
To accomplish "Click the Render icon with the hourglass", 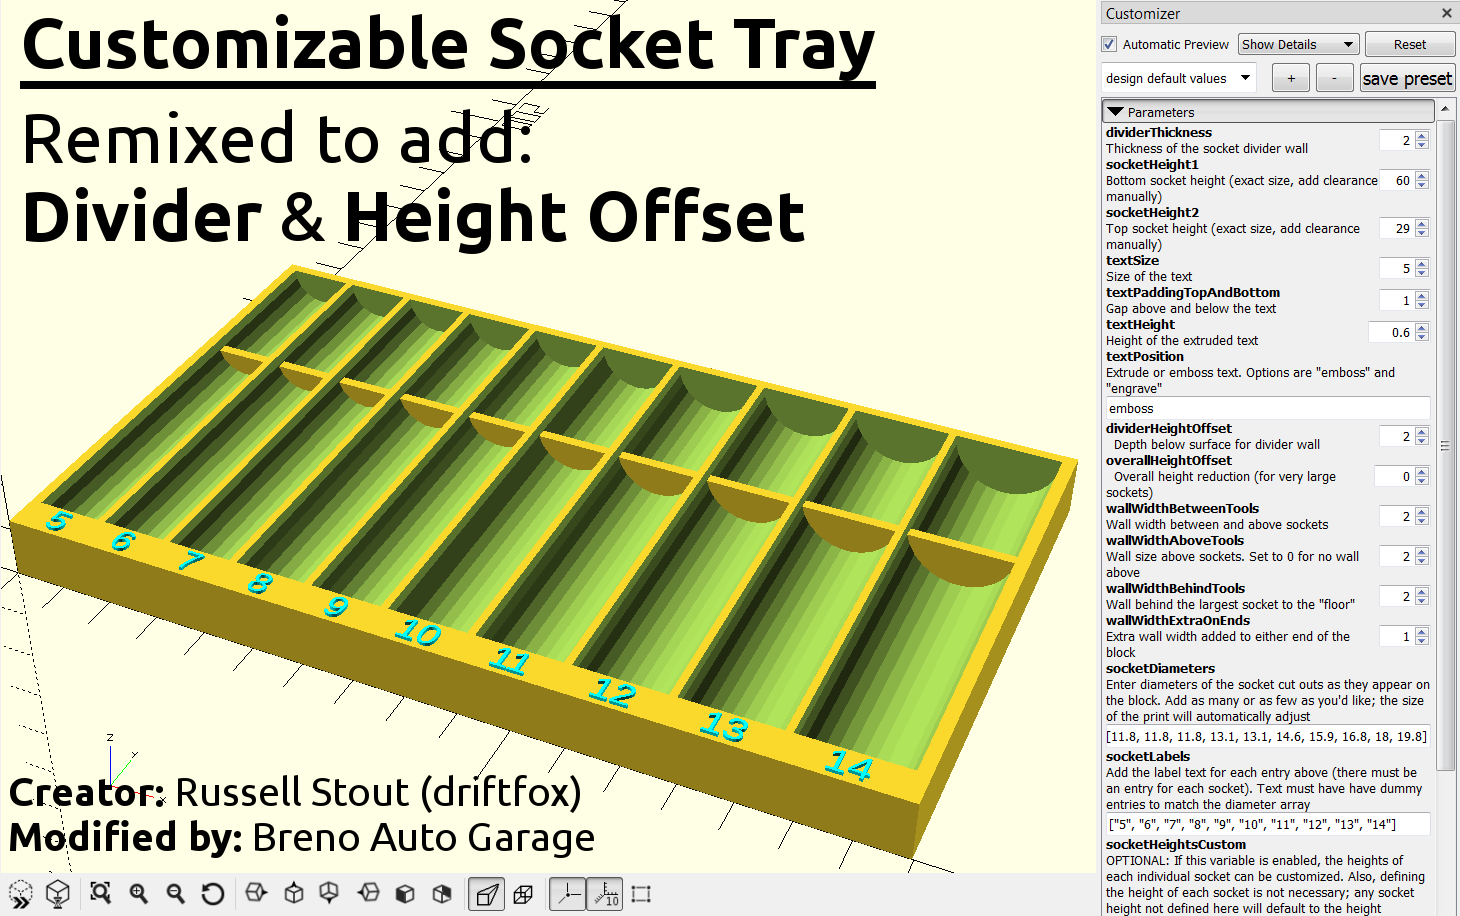I will [58, 893].
